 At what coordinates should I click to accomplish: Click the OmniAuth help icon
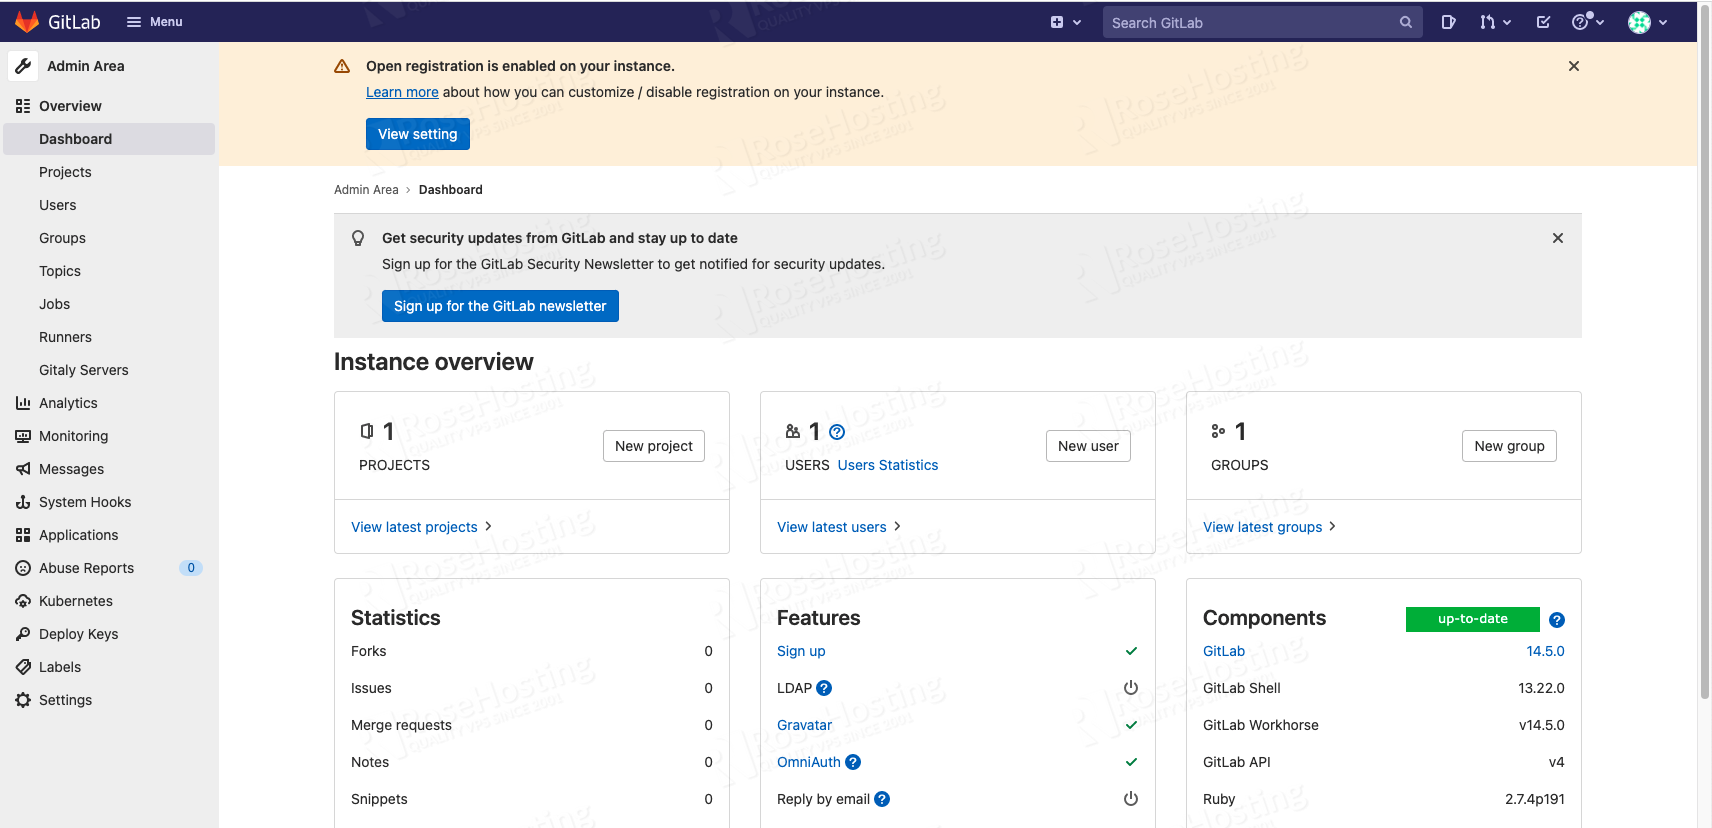point(853,762)
